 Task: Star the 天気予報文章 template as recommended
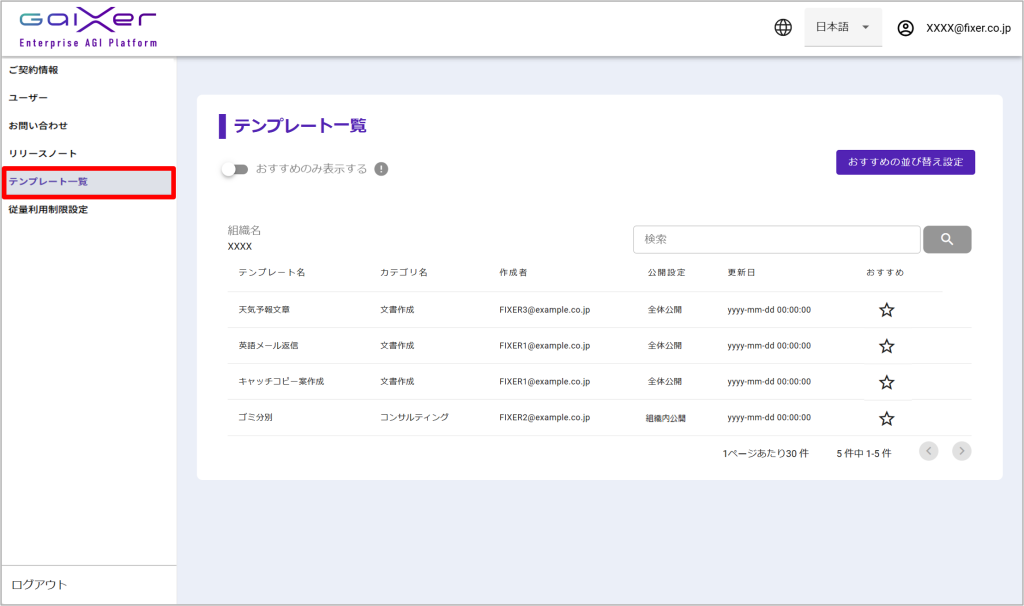coord(886,310)
